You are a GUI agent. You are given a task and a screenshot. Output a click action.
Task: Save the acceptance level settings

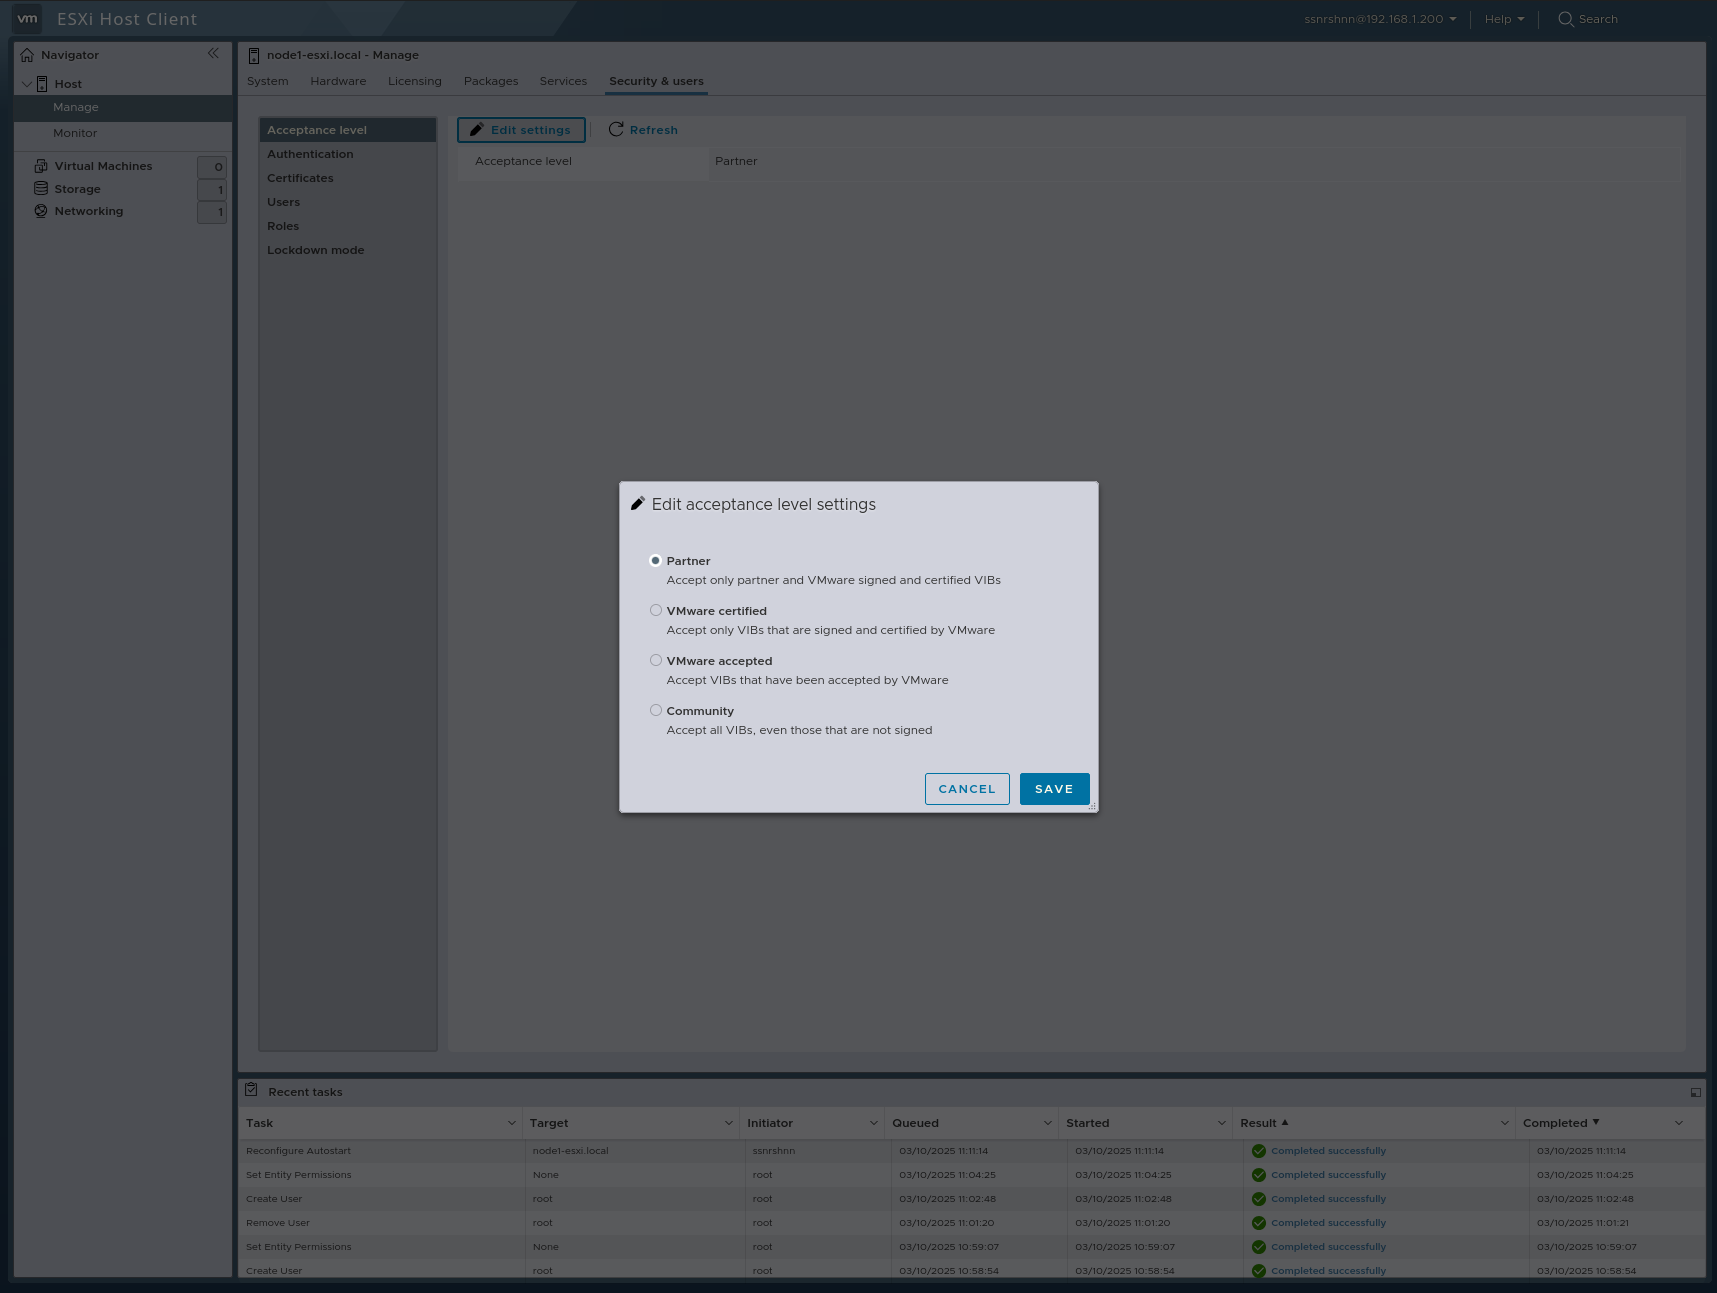click(1053, 788)
